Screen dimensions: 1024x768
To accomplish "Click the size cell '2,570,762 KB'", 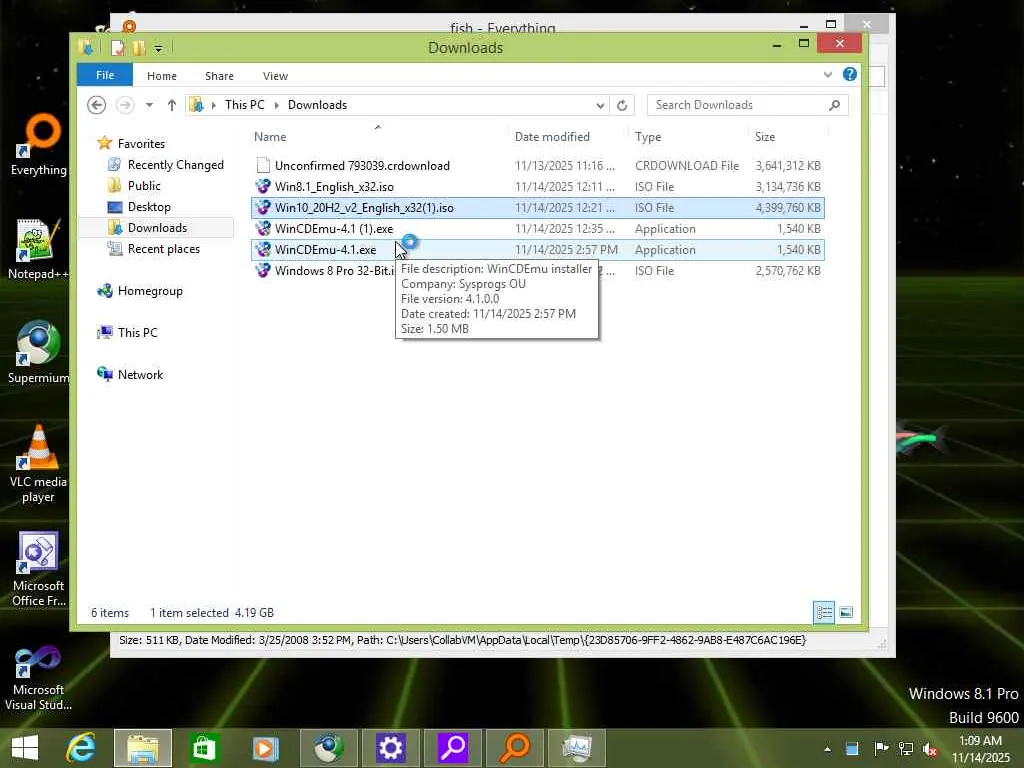I will 788,270.
